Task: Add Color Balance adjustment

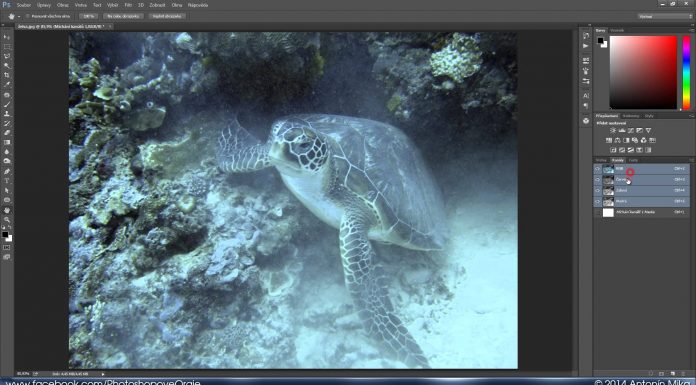Action: tap(617, 140)
